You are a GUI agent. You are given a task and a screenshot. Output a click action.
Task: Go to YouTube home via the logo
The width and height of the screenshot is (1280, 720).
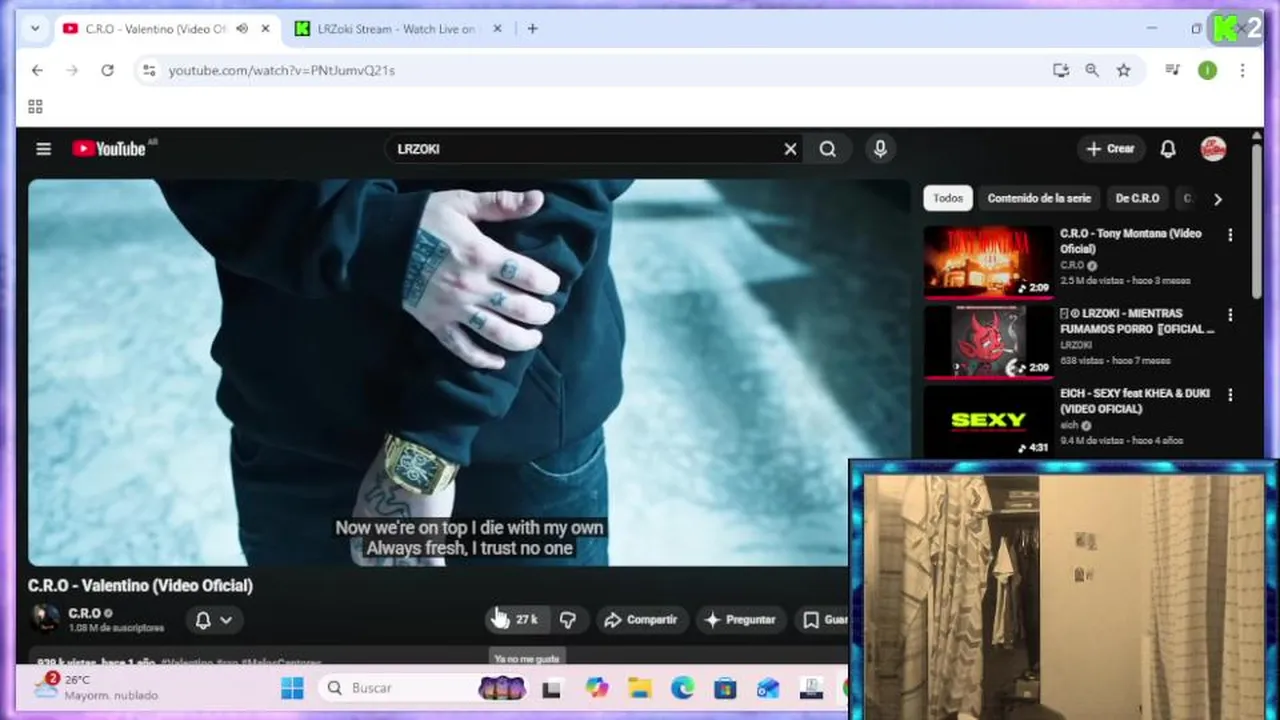(x=109, y=149)
